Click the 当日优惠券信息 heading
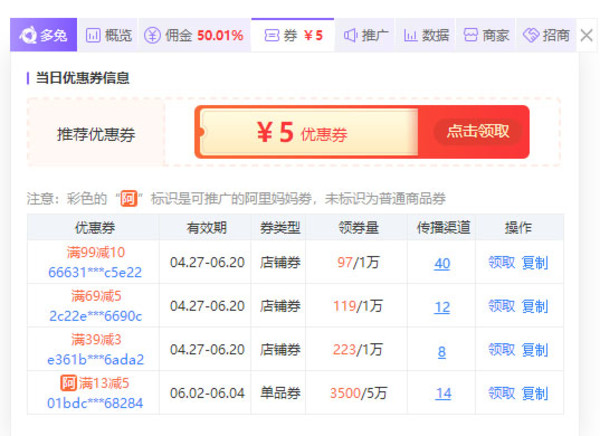This screenshot has width=600, height=436. pyautogui.click(x=82, y=78)
